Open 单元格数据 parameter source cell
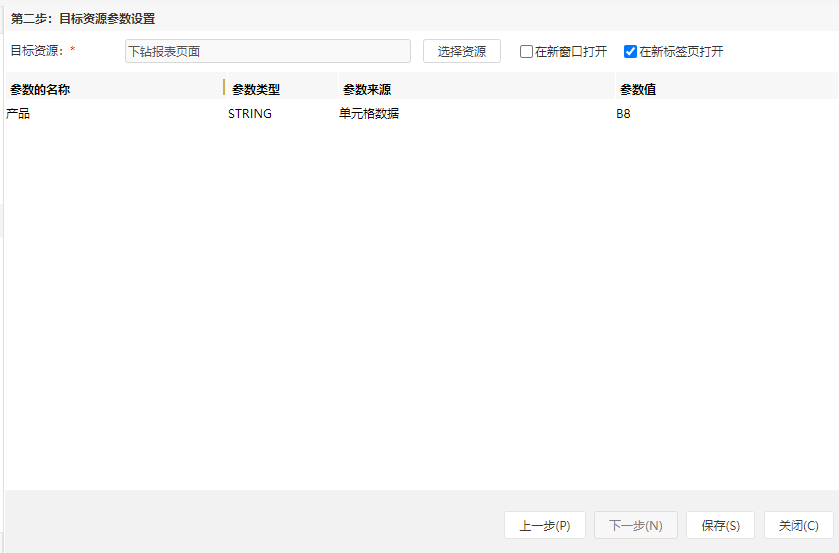839x553 pixels. click(476, 113)
